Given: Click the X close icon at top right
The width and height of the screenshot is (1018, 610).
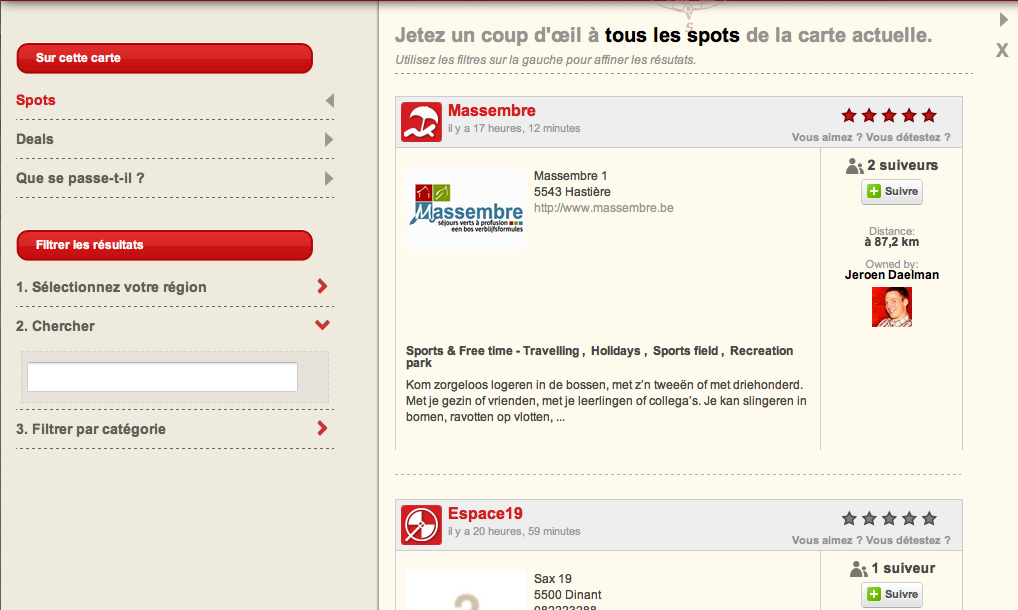Looking at the screenshot, I should tap(1002, 50).
